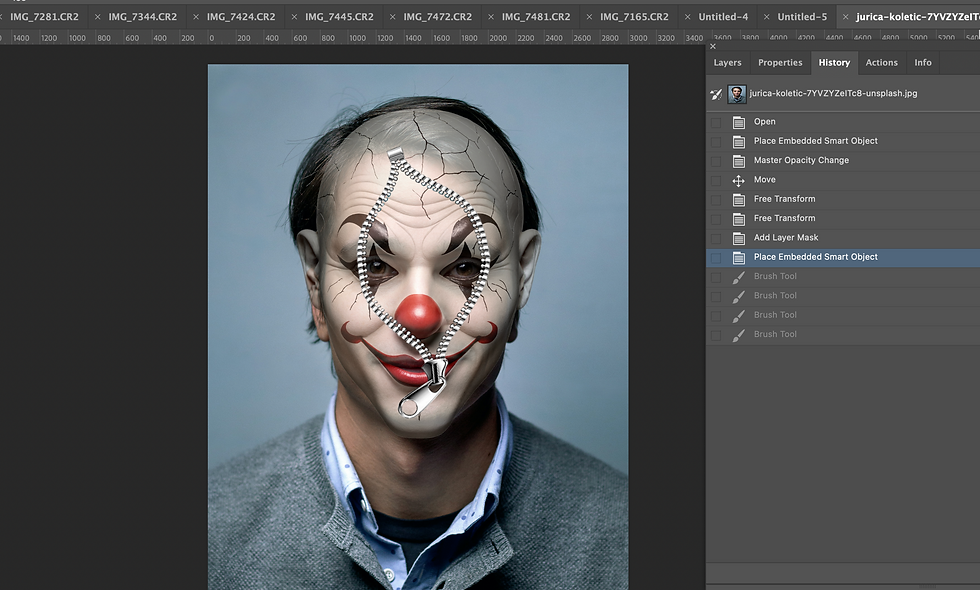The width and height of the screenshot is (980, 590).
Task: Switch to the IMG_7472.CR2 document tab
Action: coord(438,17)
